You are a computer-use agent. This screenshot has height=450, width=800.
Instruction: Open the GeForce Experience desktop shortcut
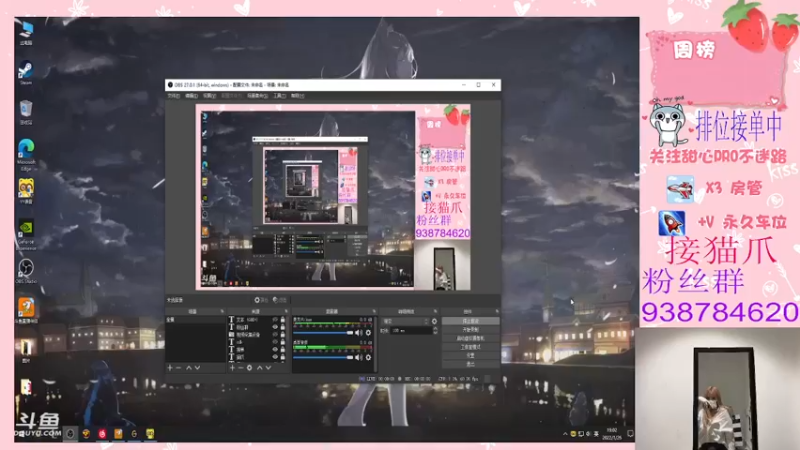[x=26, y=235]
